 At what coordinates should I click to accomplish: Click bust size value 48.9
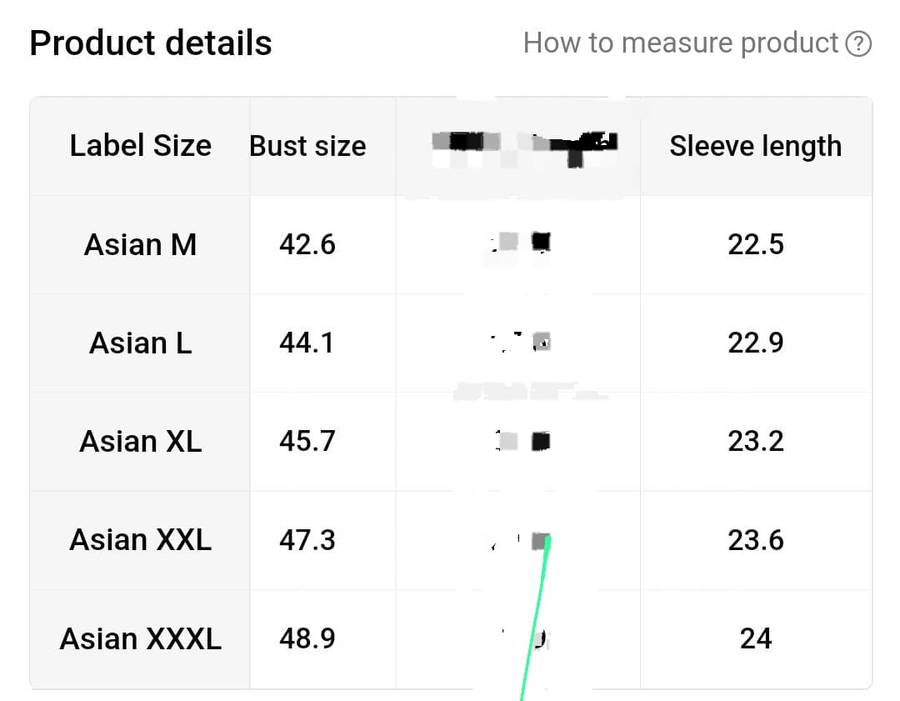tap(307, 638)
